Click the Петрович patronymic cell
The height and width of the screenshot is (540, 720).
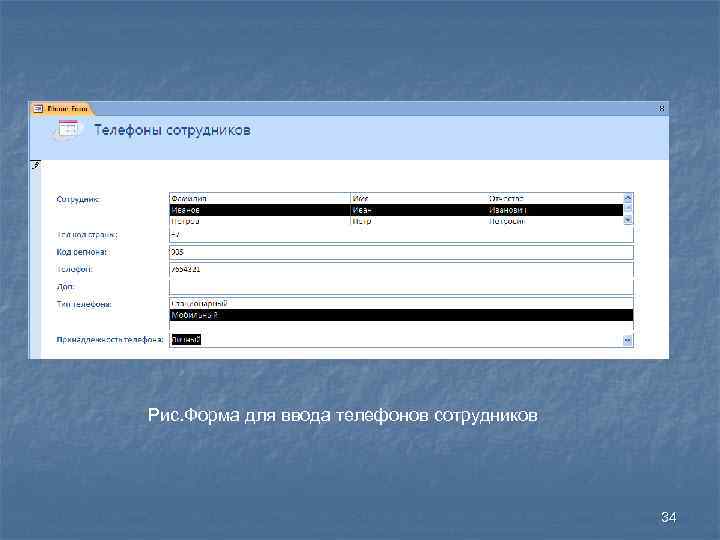[x=507, y=221]
